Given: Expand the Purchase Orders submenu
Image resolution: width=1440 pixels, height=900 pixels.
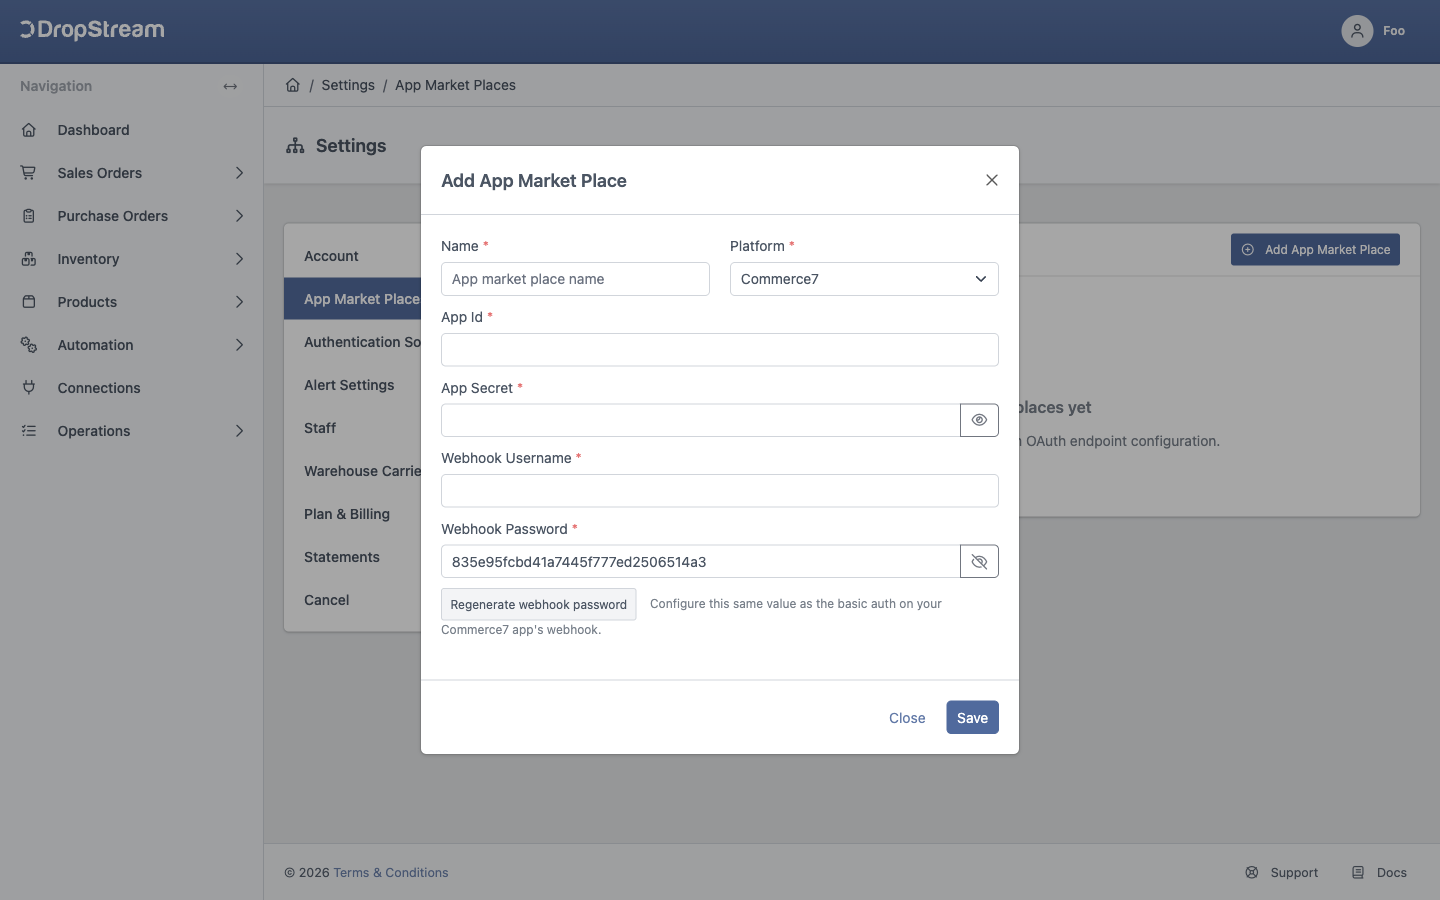Looking at the screenshot, I should [239, 216].
